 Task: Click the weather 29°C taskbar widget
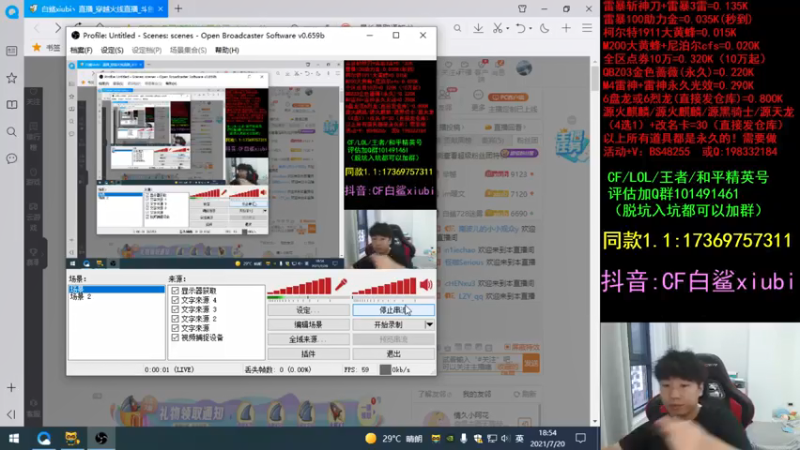pos(394,438)
